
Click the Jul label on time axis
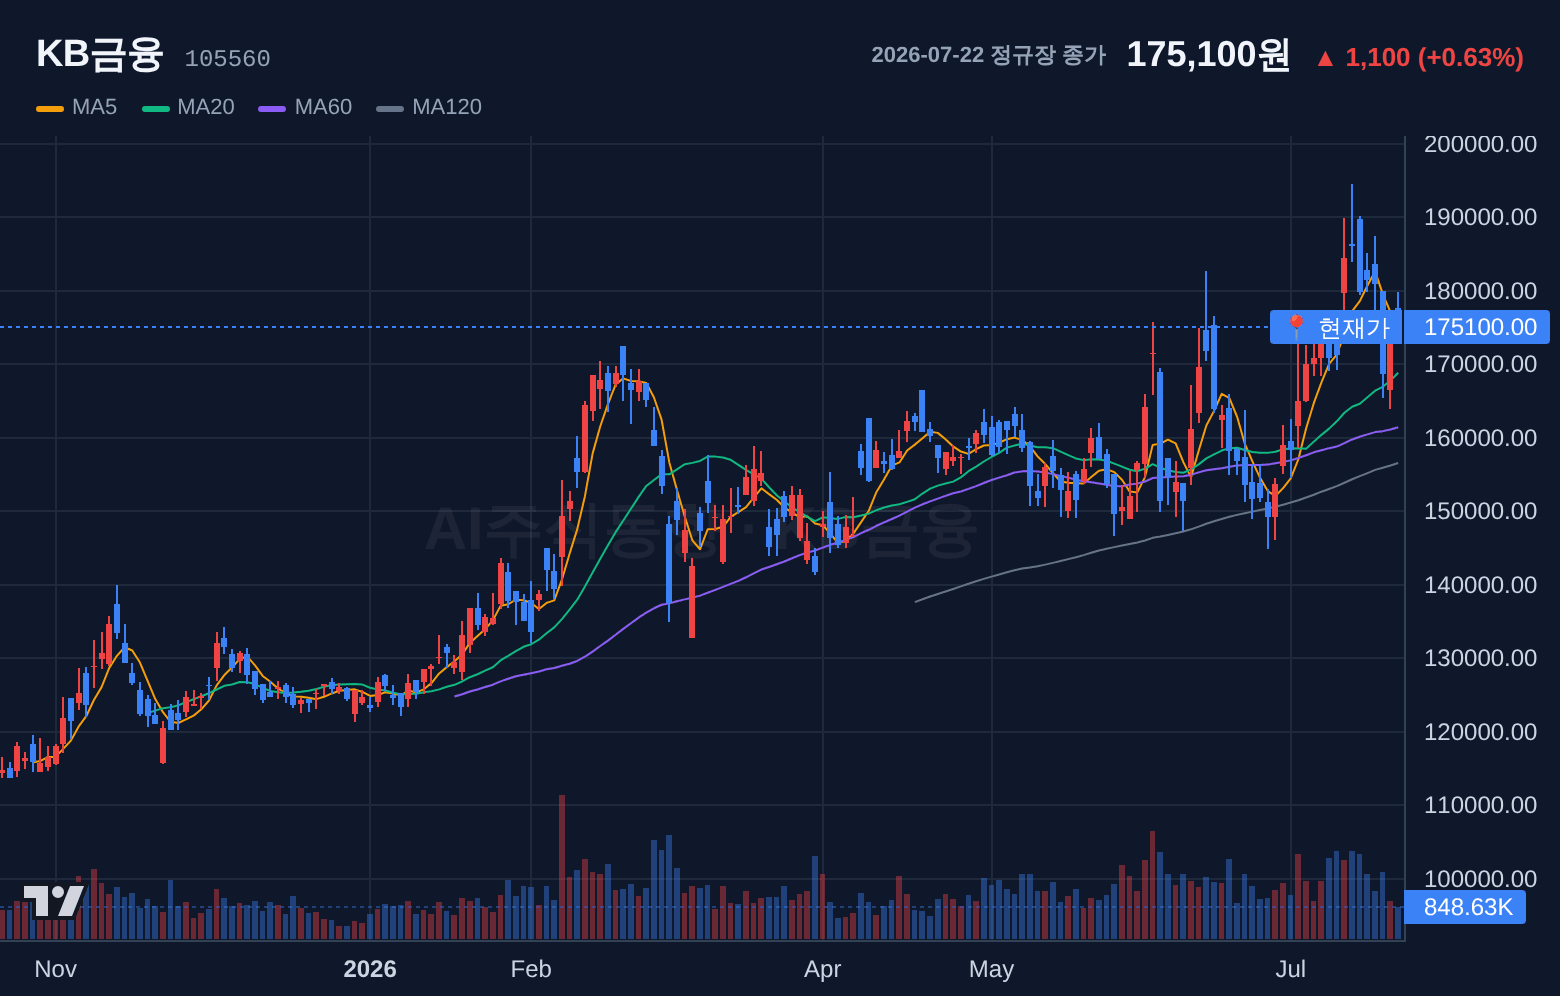point(1291,969)
